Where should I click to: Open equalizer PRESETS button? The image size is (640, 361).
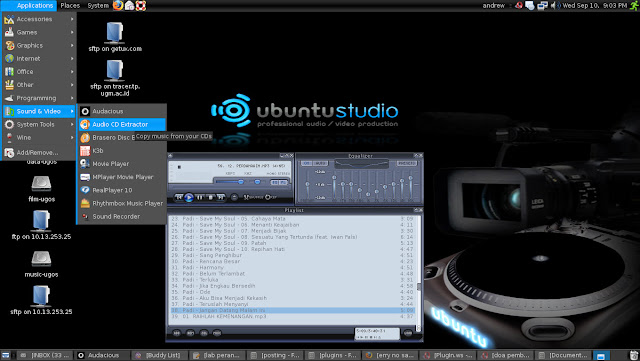(x=407, y=163)
